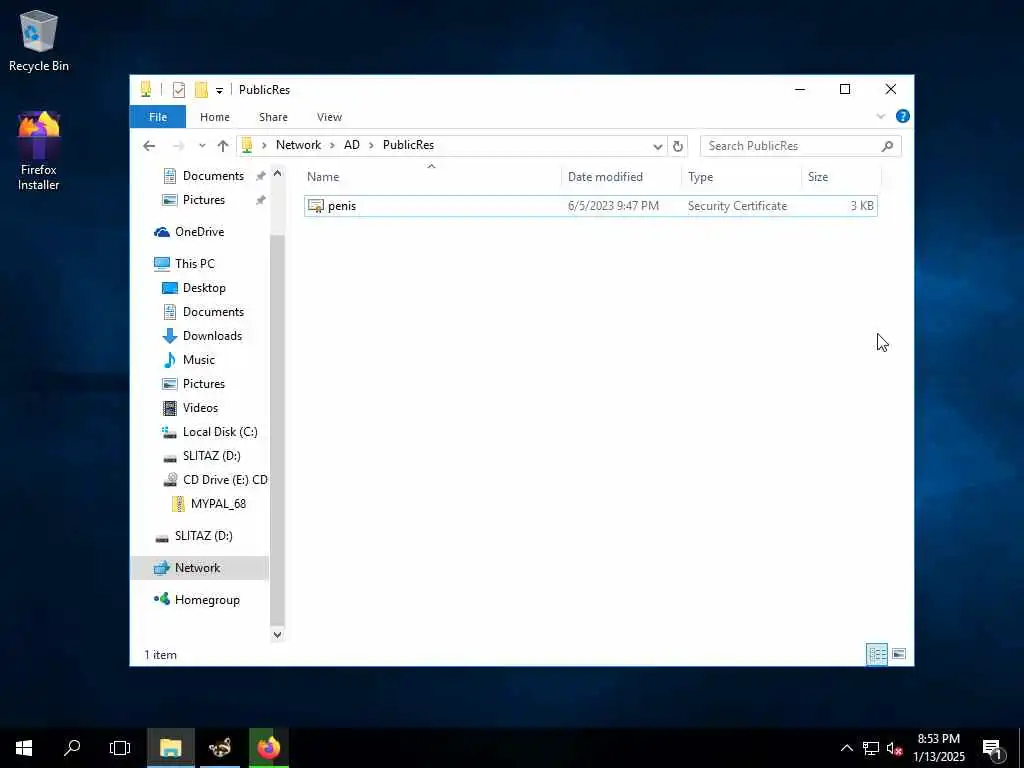Open the File ribbon tab

pyautogui.click(x=158, y=117)
